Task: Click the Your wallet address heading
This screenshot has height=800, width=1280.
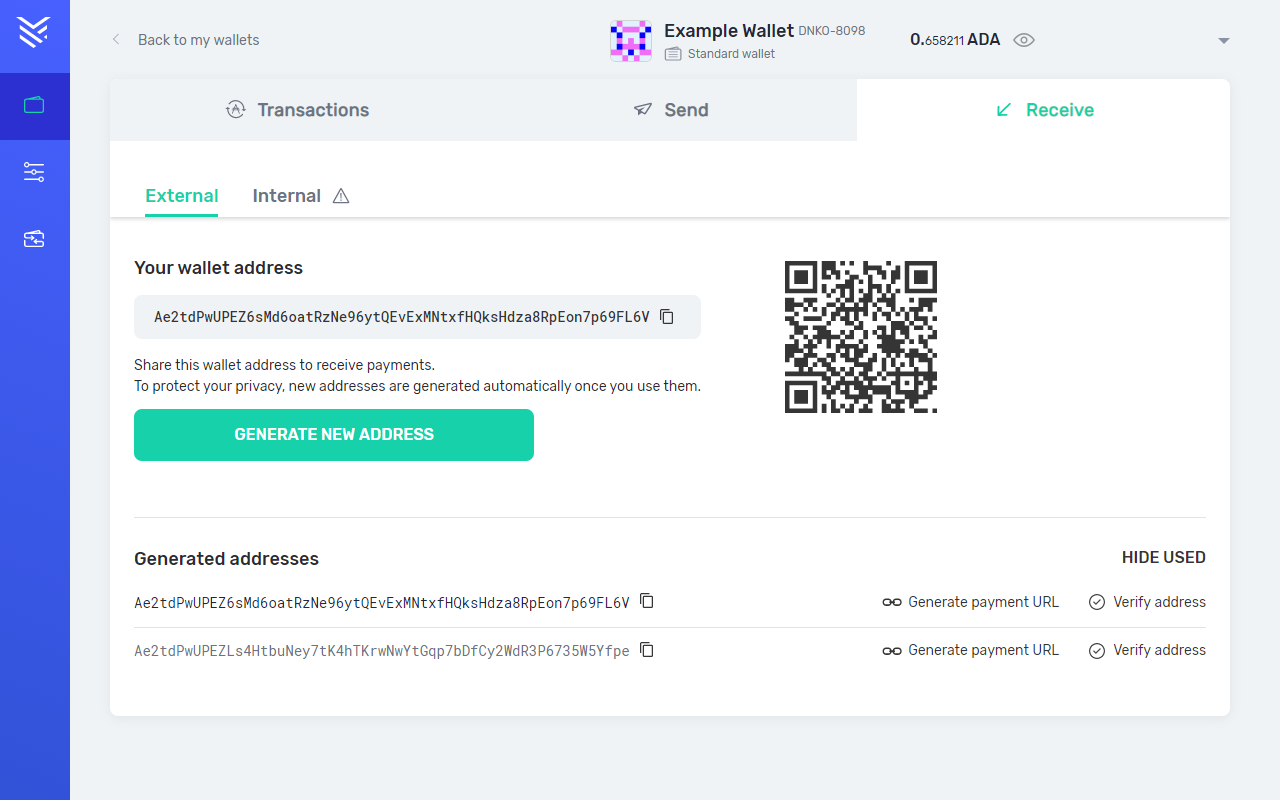Action: coord(218,268)
